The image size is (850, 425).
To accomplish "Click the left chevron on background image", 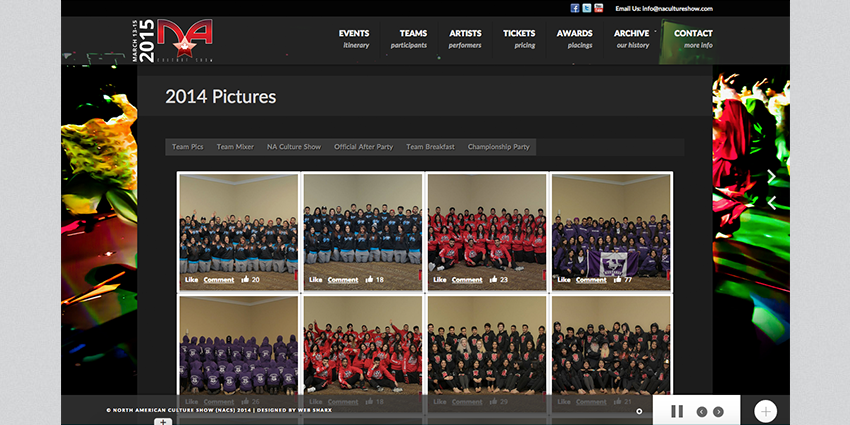I will (771, 203).
